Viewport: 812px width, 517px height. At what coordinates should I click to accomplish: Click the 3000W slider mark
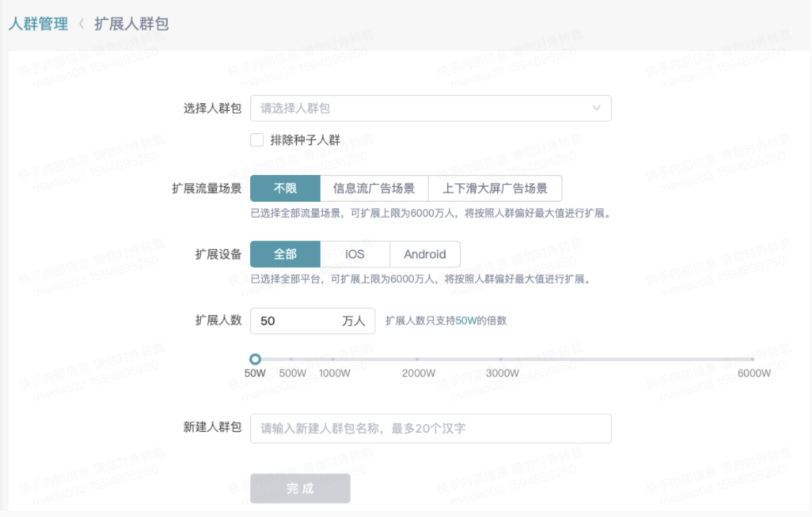click(x=501, y=359)
